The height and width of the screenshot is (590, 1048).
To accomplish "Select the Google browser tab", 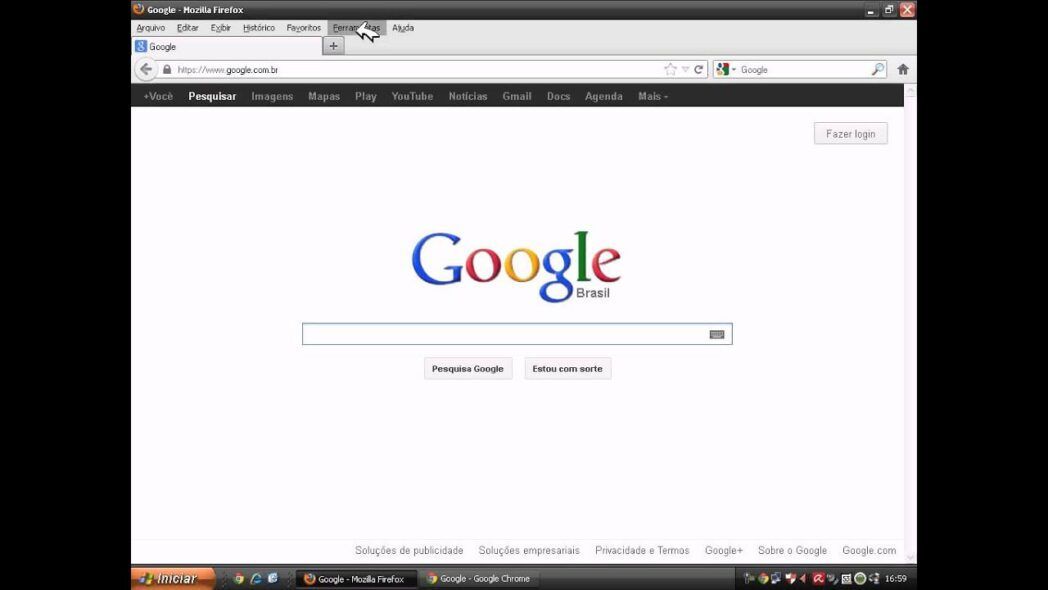I will coord(227,46).
